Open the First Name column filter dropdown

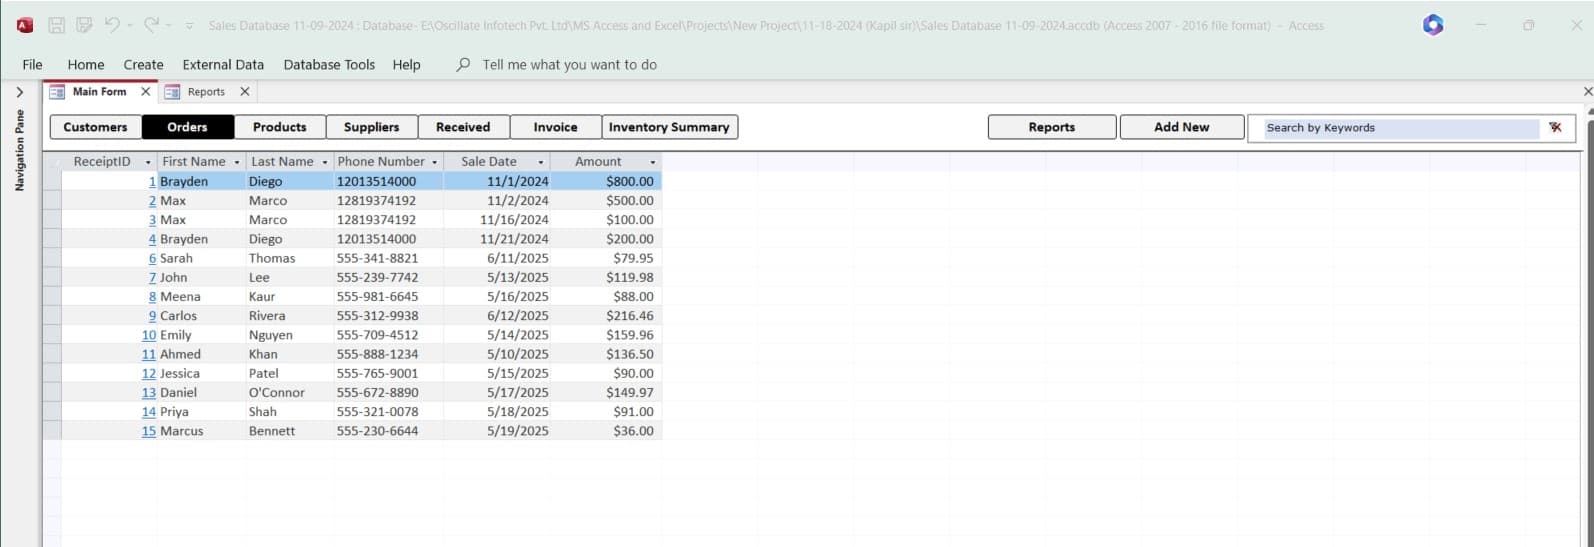tap(237, 162)
